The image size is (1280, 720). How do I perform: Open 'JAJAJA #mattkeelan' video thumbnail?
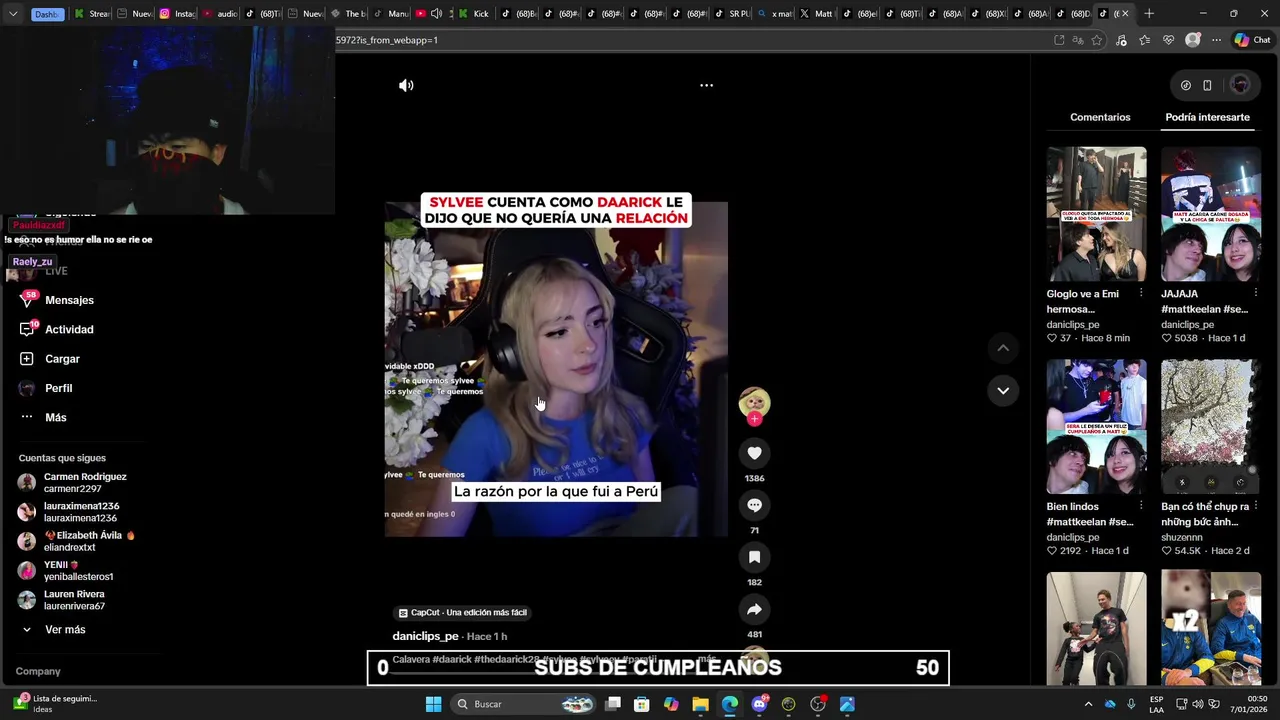[1211, 214]
